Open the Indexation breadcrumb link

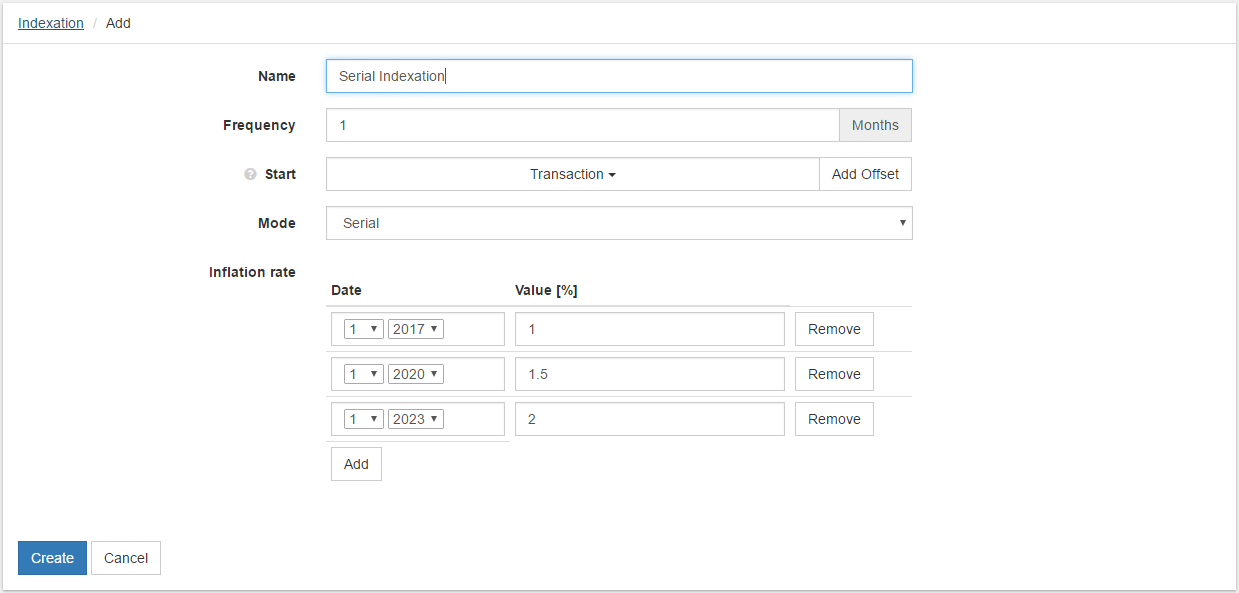[51, 23]
